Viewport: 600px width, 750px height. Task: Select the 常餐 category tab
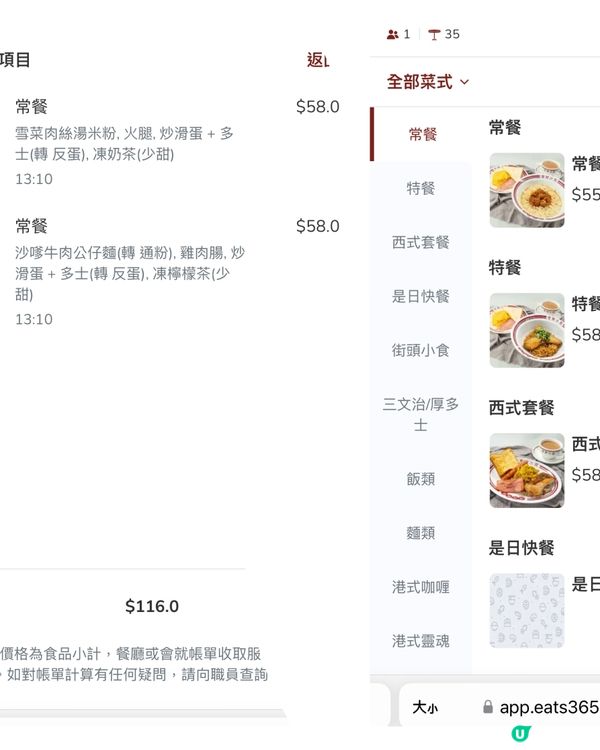[422, 134]
